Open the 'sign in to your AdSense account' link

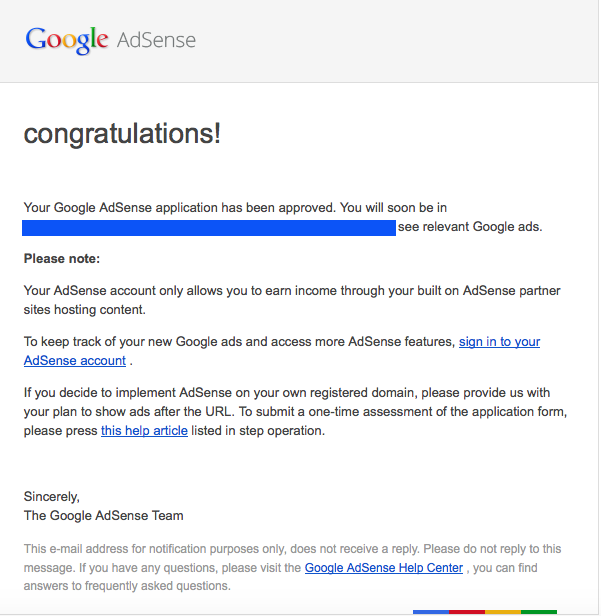click(499, 342)
